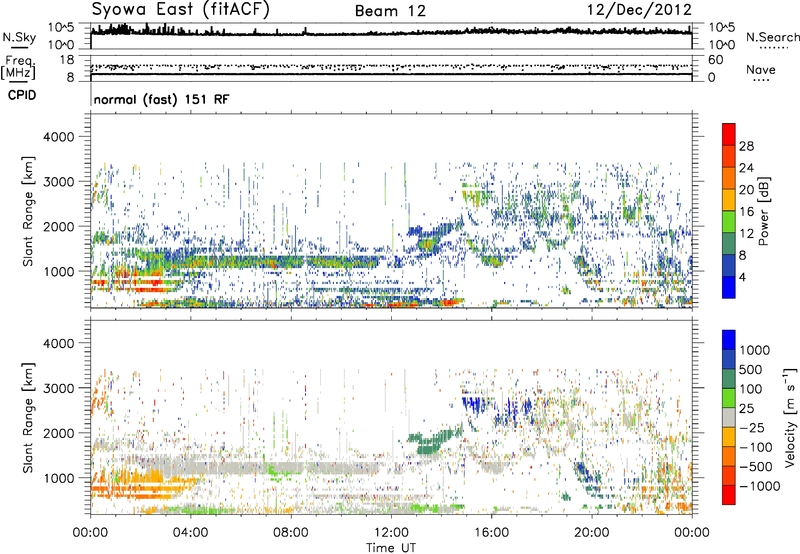Image resolution: width=800 pixels, height=554 pixels.
Task: Click the title "Syowa East (fitACF)"
Action: tap(181, 10)
